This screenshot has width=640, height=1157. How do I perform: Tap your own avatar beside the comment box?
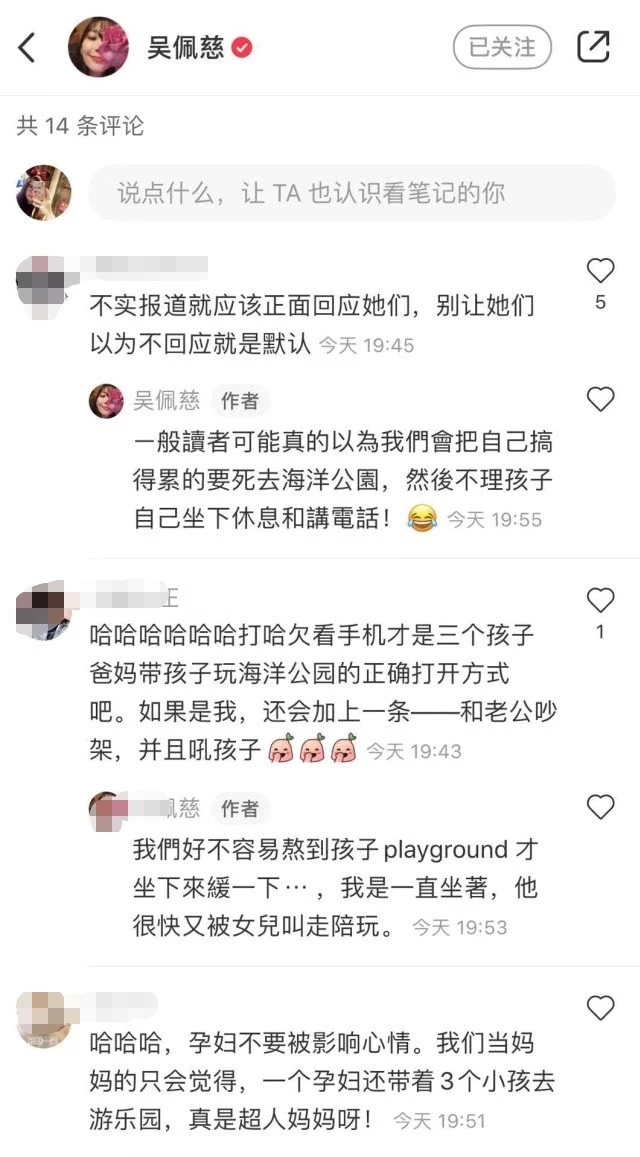click(44, 193)
